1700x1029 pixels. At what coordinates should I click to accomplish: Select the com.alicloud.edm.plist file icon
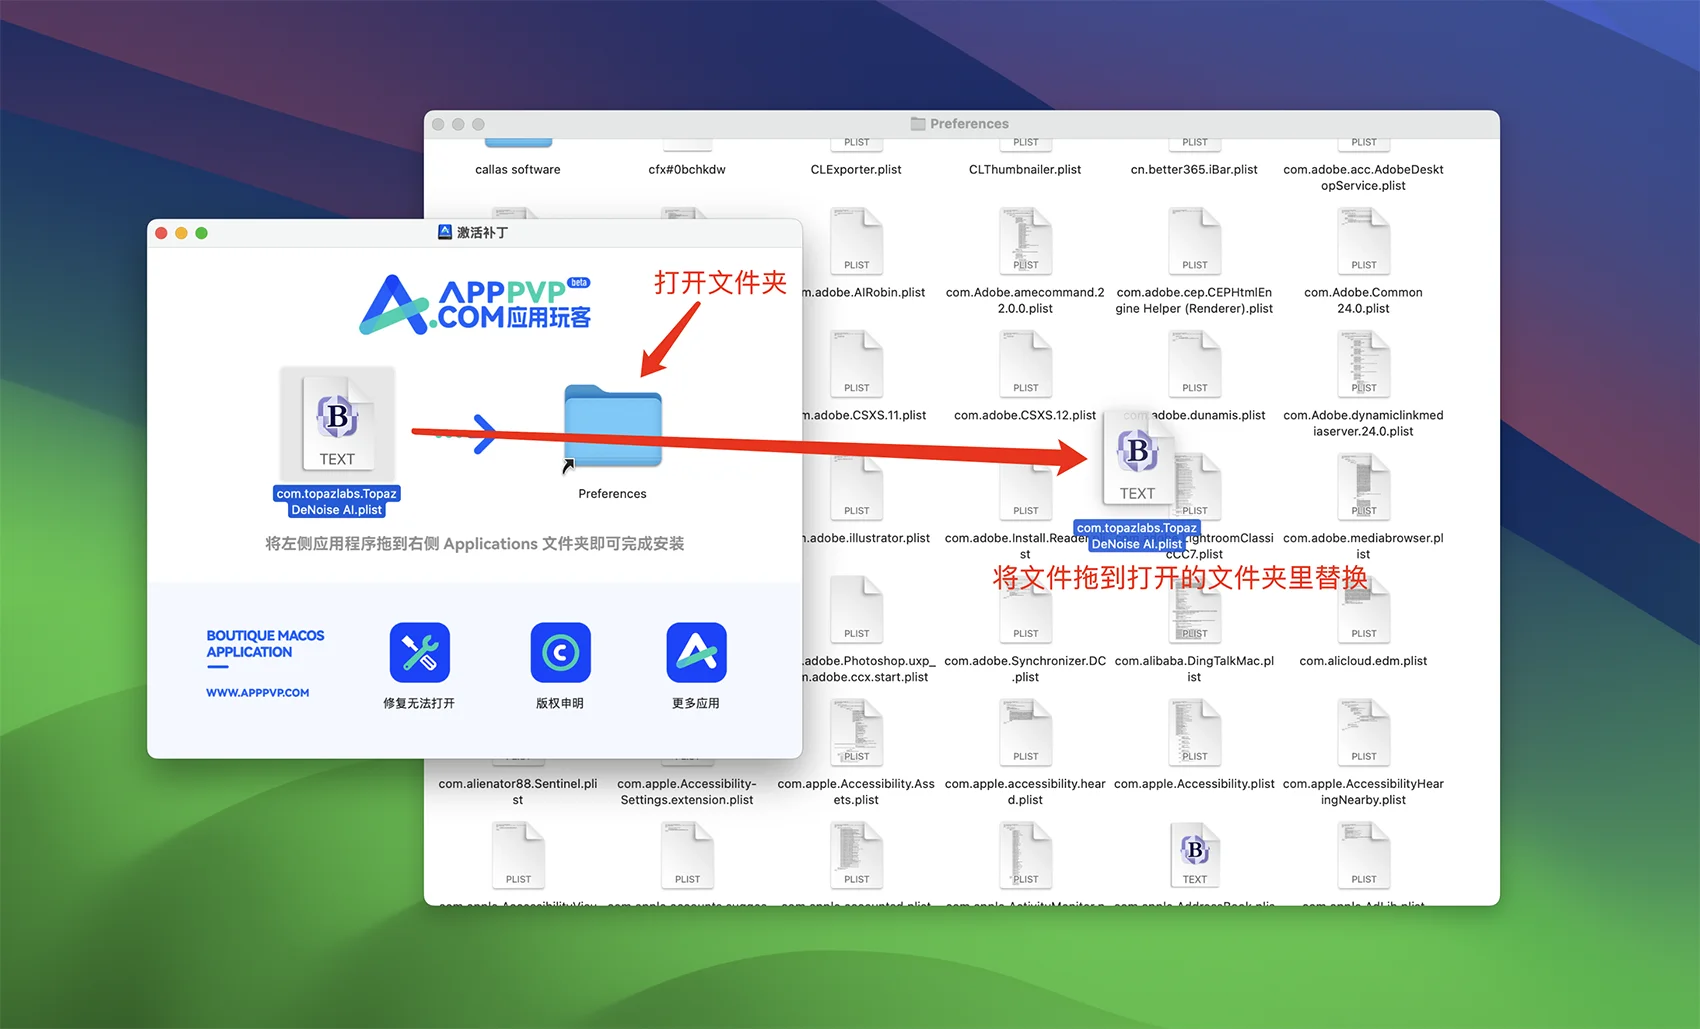[x=1363, y=609]
